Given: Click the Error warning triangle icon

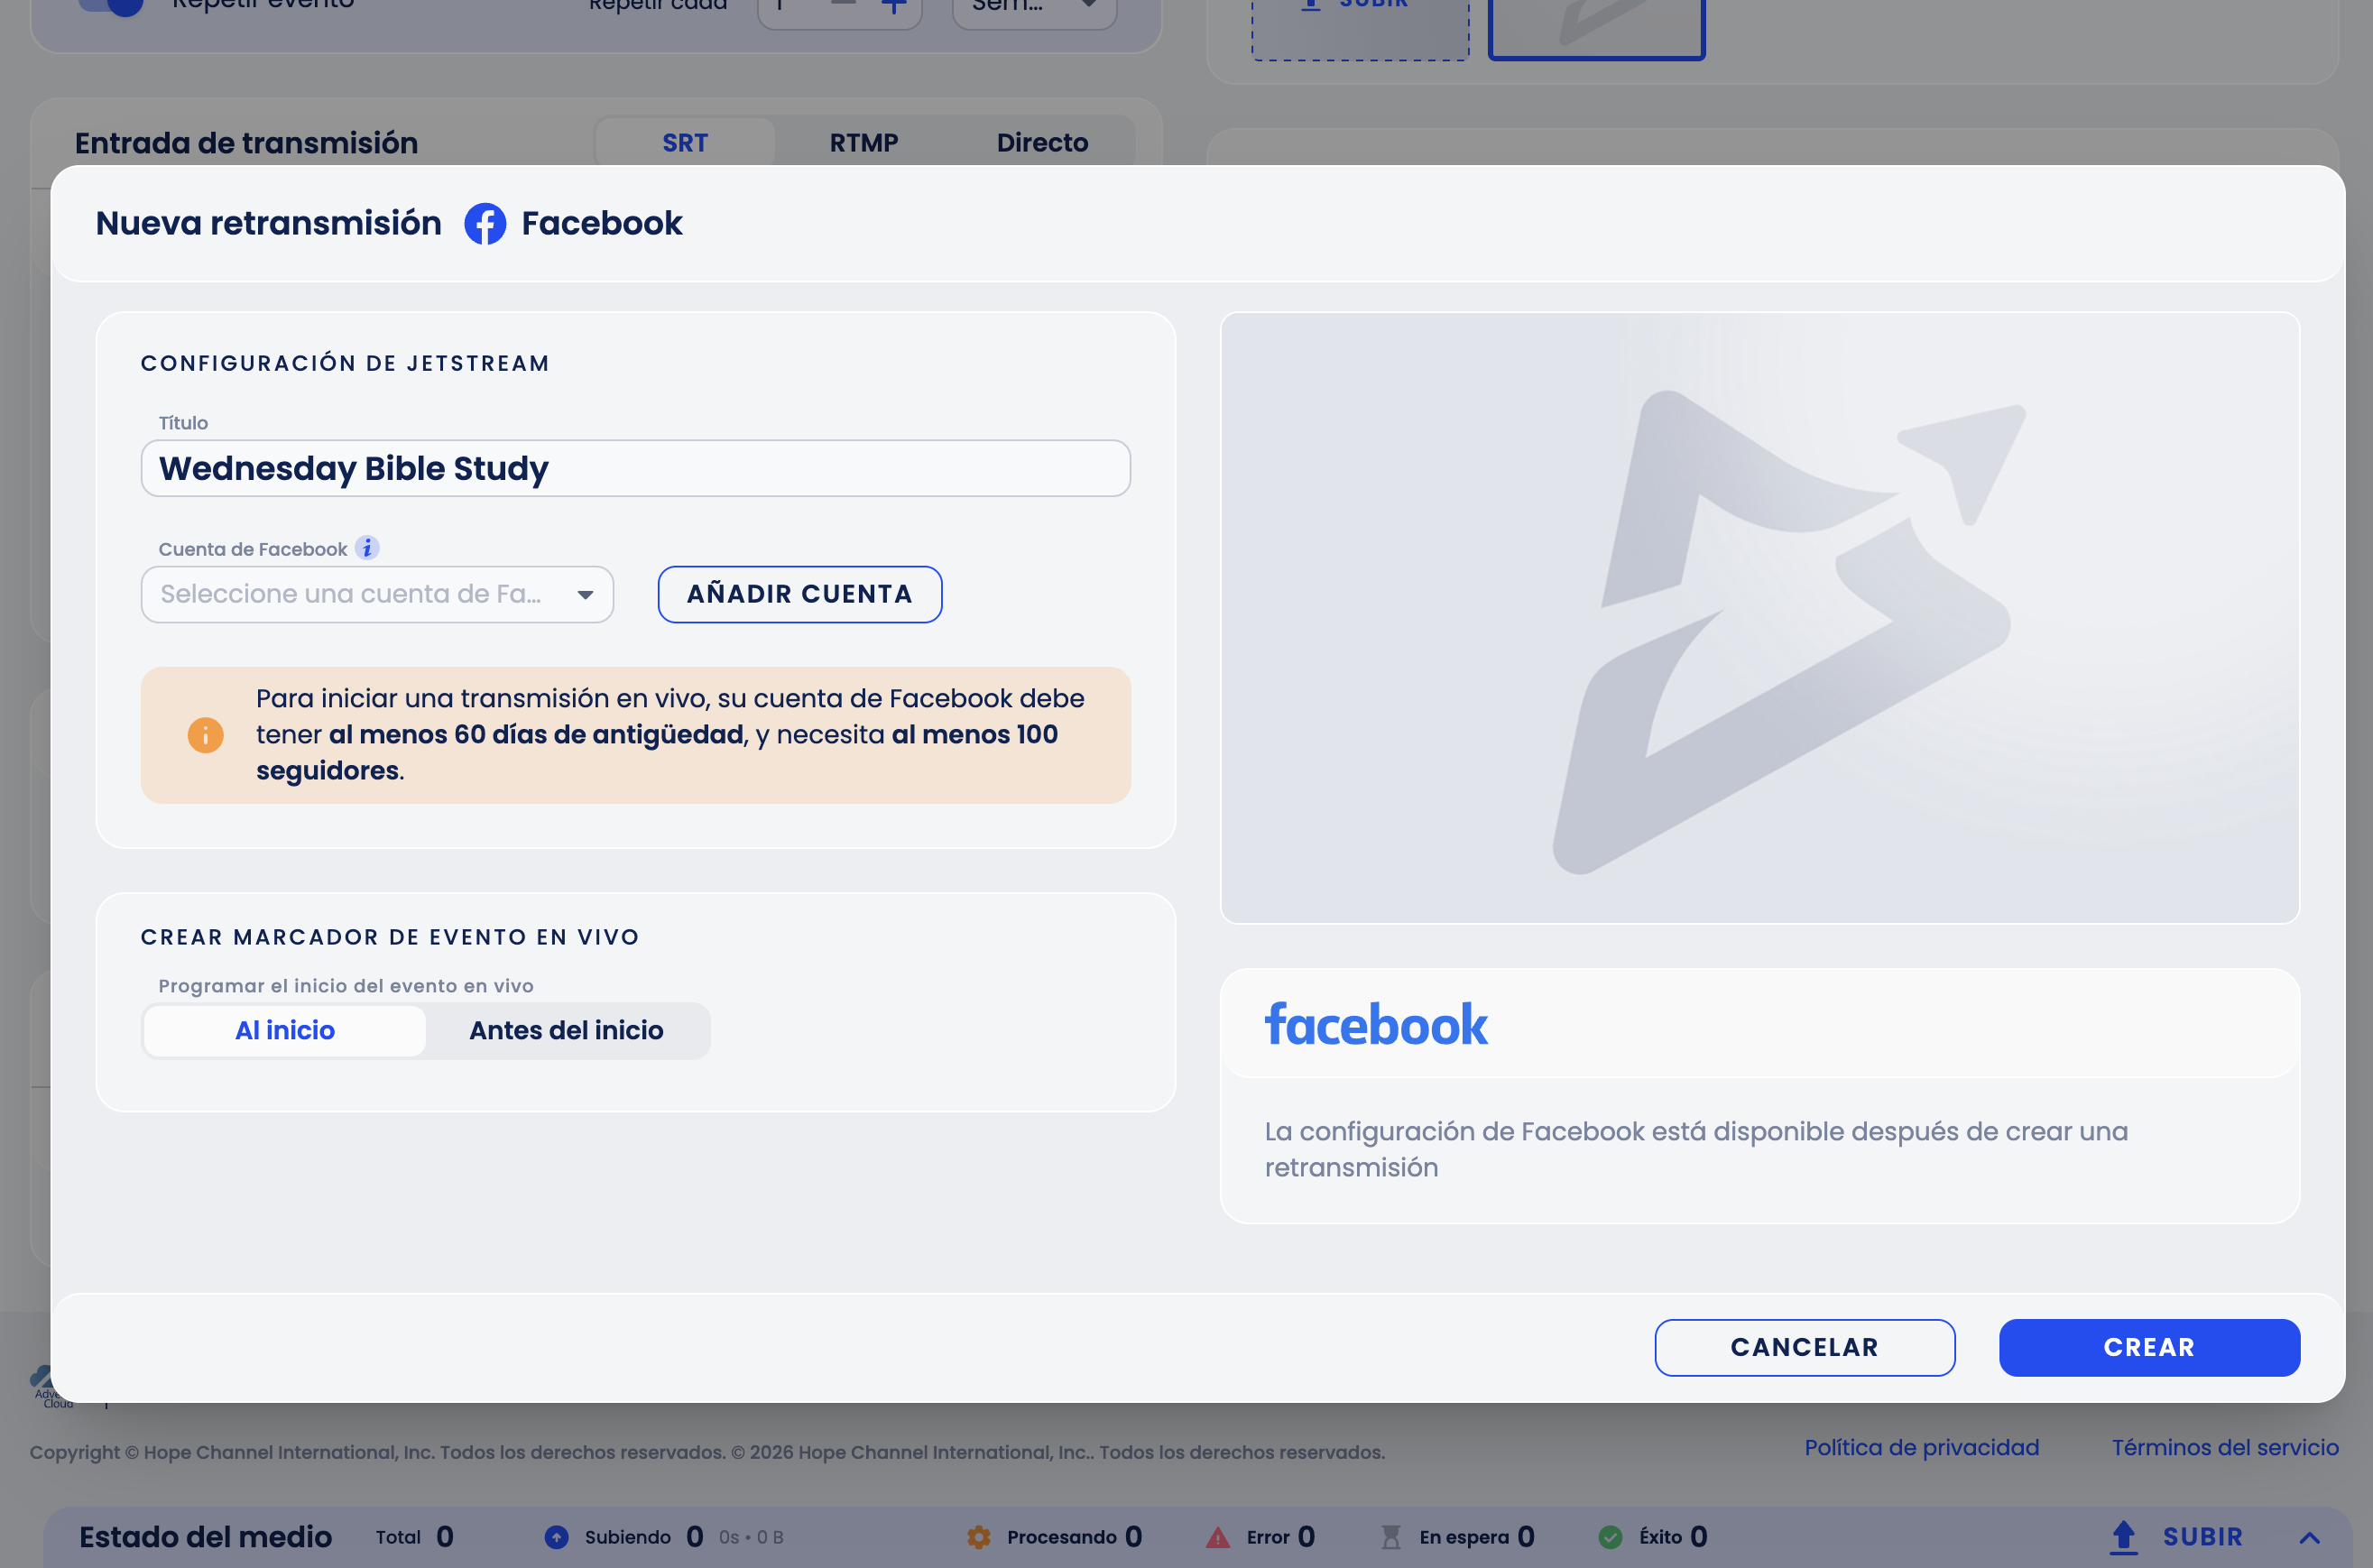Looking at the screenshot, I should [1218, 1537].
